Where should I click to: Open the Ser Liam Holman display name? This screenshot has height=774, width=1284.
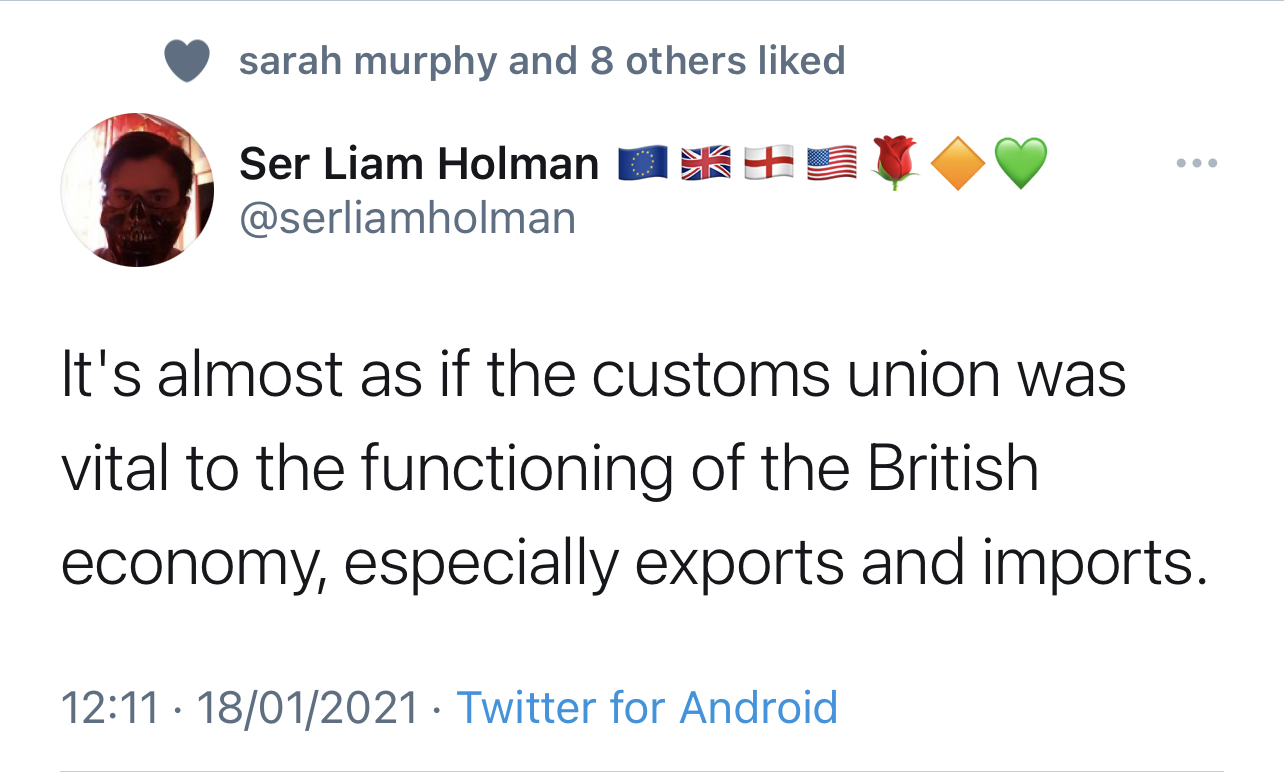(x=419, y=164)
